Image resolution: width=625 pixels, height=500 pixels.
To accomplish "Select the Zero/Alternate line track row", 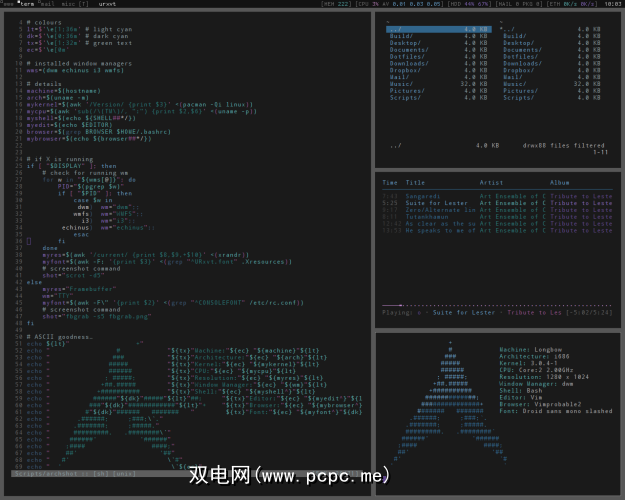I will (497, 210).
